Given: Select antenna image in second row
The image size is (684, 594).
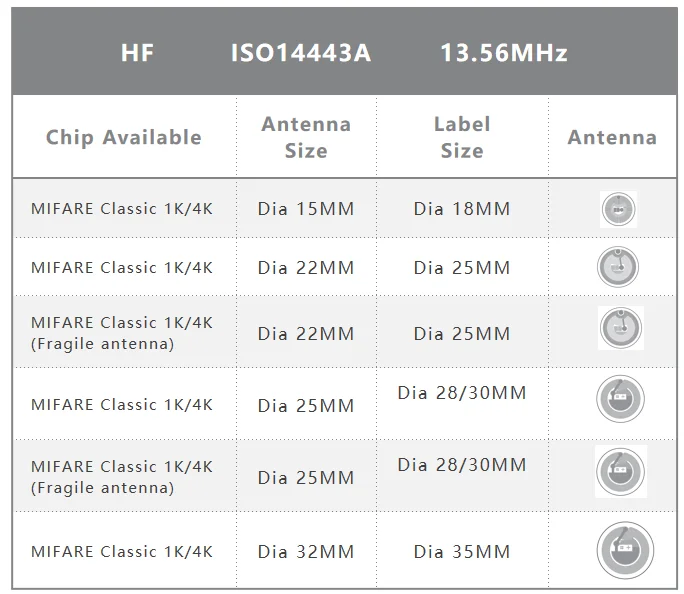Looking at the screenshot, I should point(618,267).
